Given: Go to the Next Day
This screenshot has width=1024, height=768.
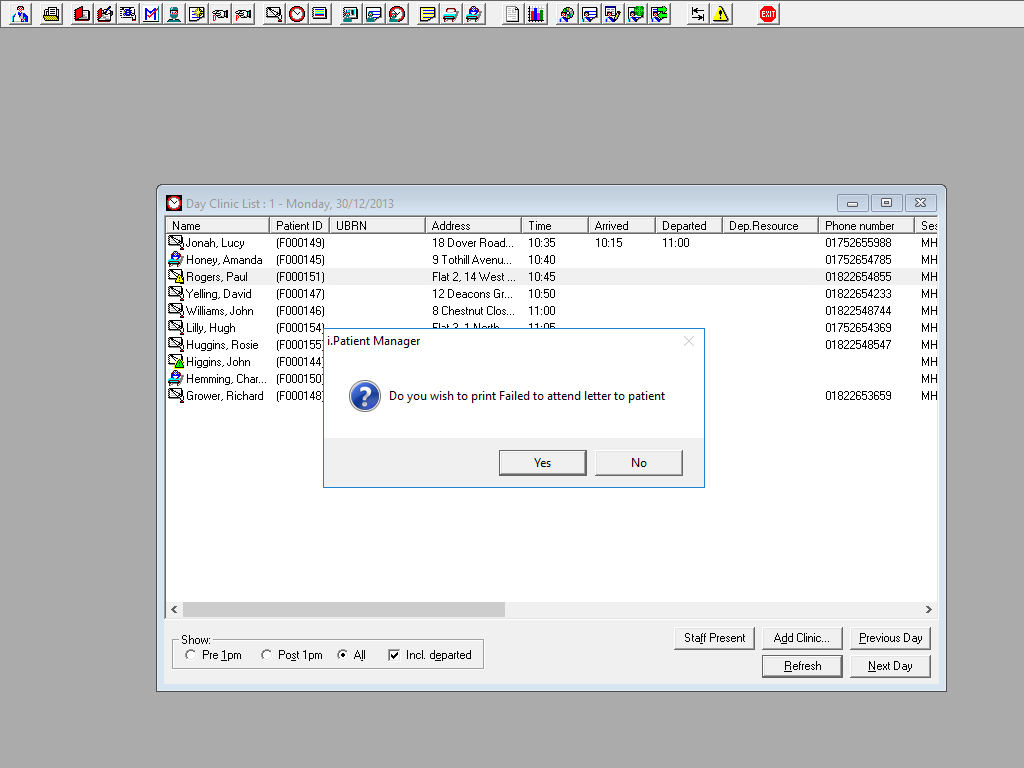Looking at the screenshot, I should [890, 666].
